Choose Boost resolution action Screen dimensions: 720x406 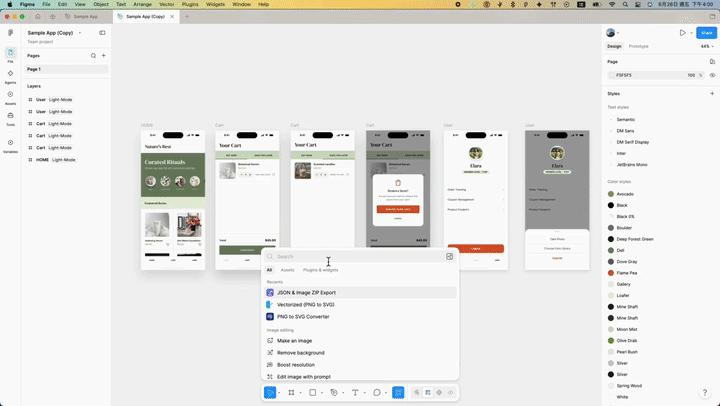tap(360, 365)
